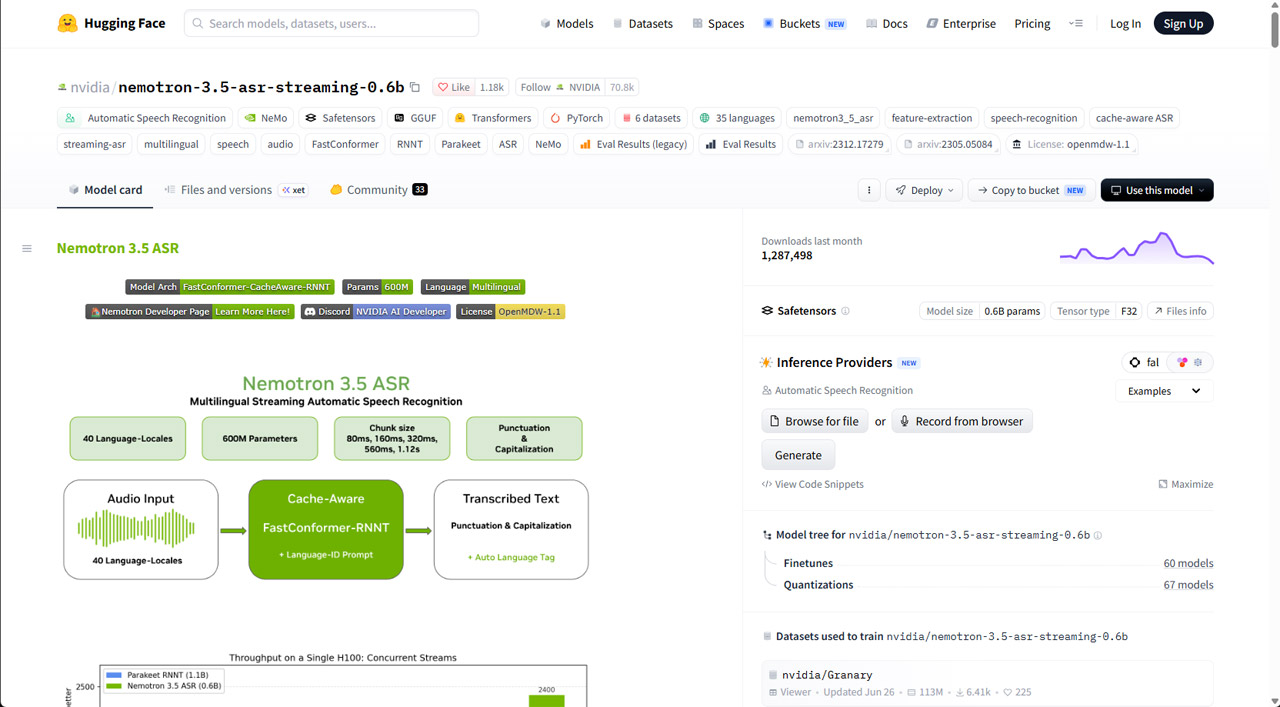Click the Generate button
The height and width of the screenshot is (707, 1280).
(x=798, y=455)
